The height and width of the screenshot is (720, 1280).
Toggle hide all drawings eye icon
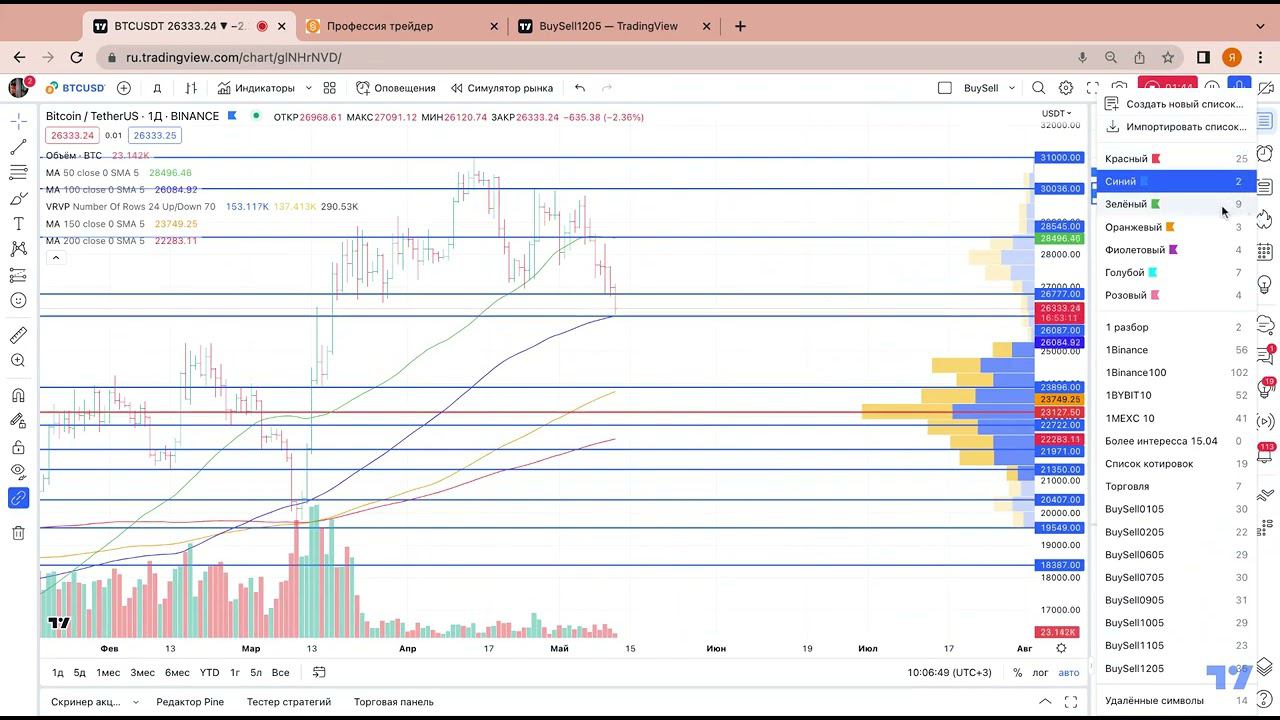[x=18, y=472]
